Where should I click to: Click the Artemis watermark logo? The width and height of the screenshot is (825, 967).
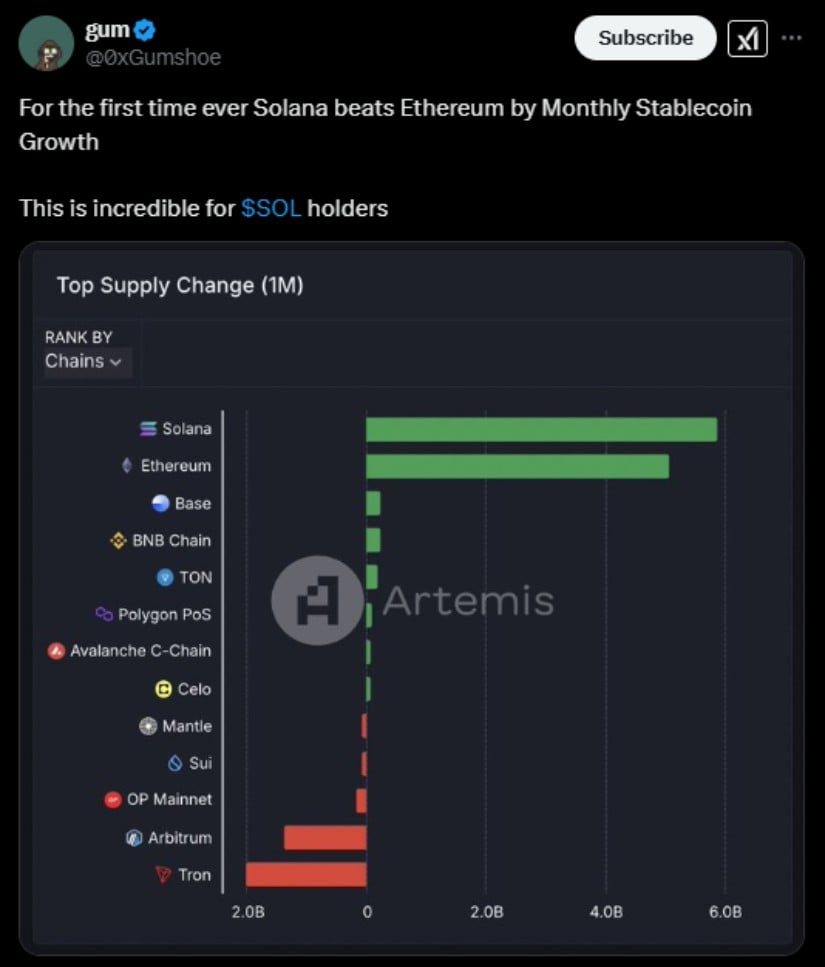pos(318,600)
